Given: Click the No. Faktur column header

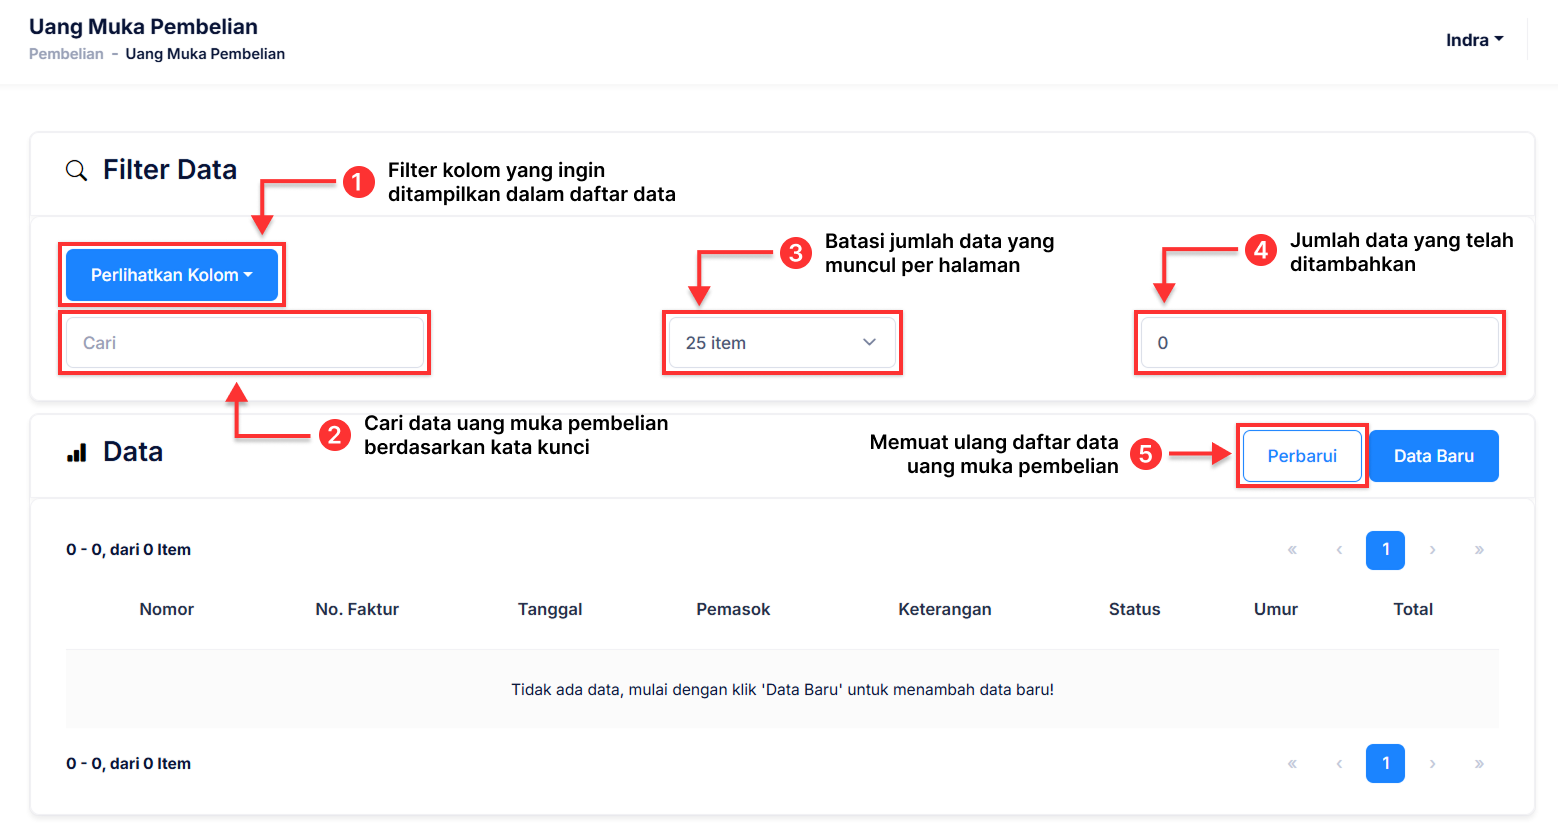Looking at the screenshot, I should click(x=357, y=609).
